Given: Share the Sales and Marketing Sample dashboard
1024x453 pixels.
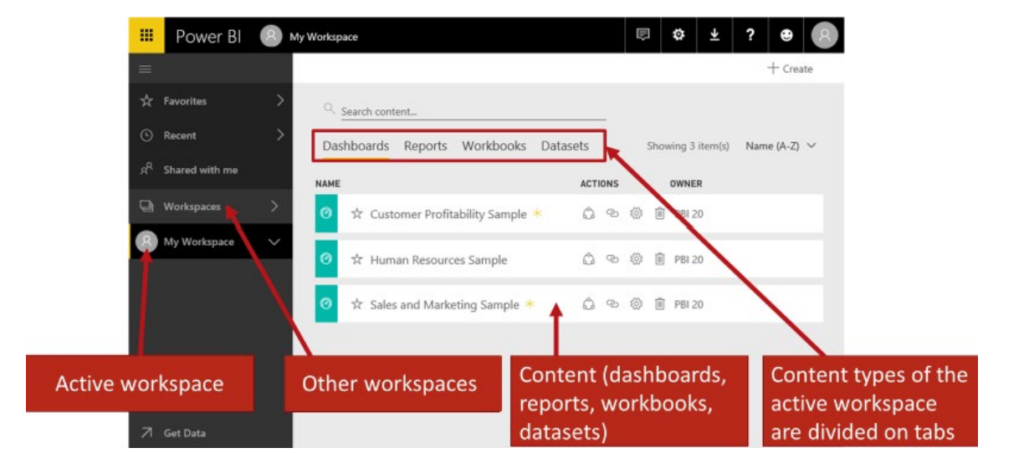Looking at the screenshot, I should (588, 304).
